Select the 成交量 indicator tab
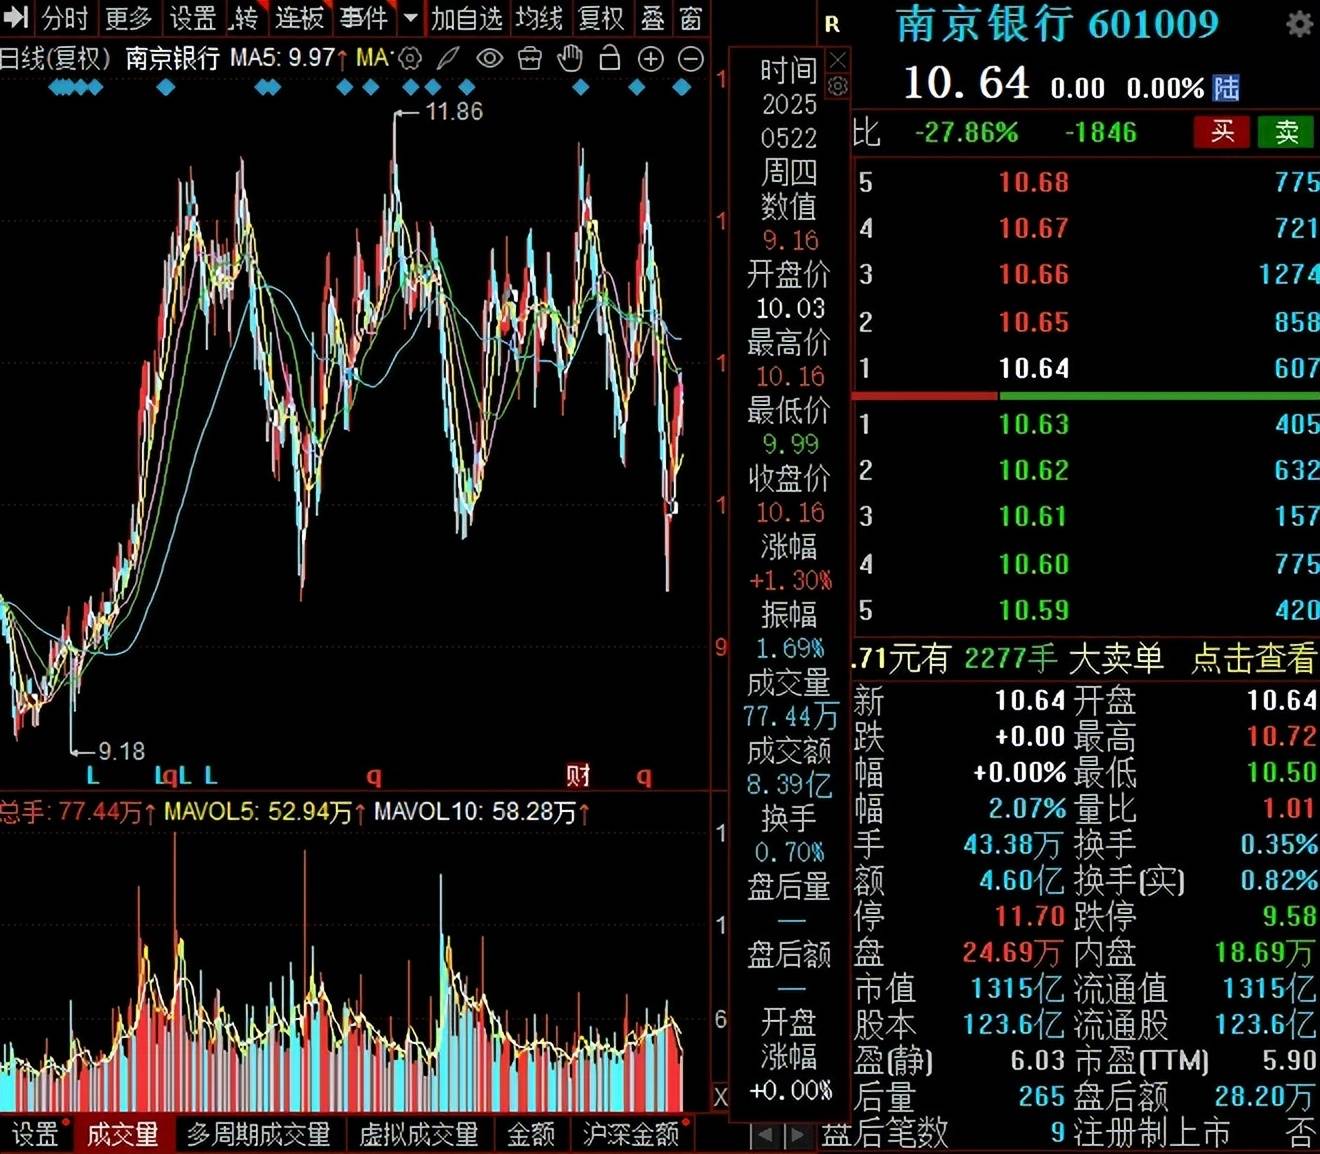Image resolution: width=1320 pixels, height=1154 pixels. click(123, 1134)
